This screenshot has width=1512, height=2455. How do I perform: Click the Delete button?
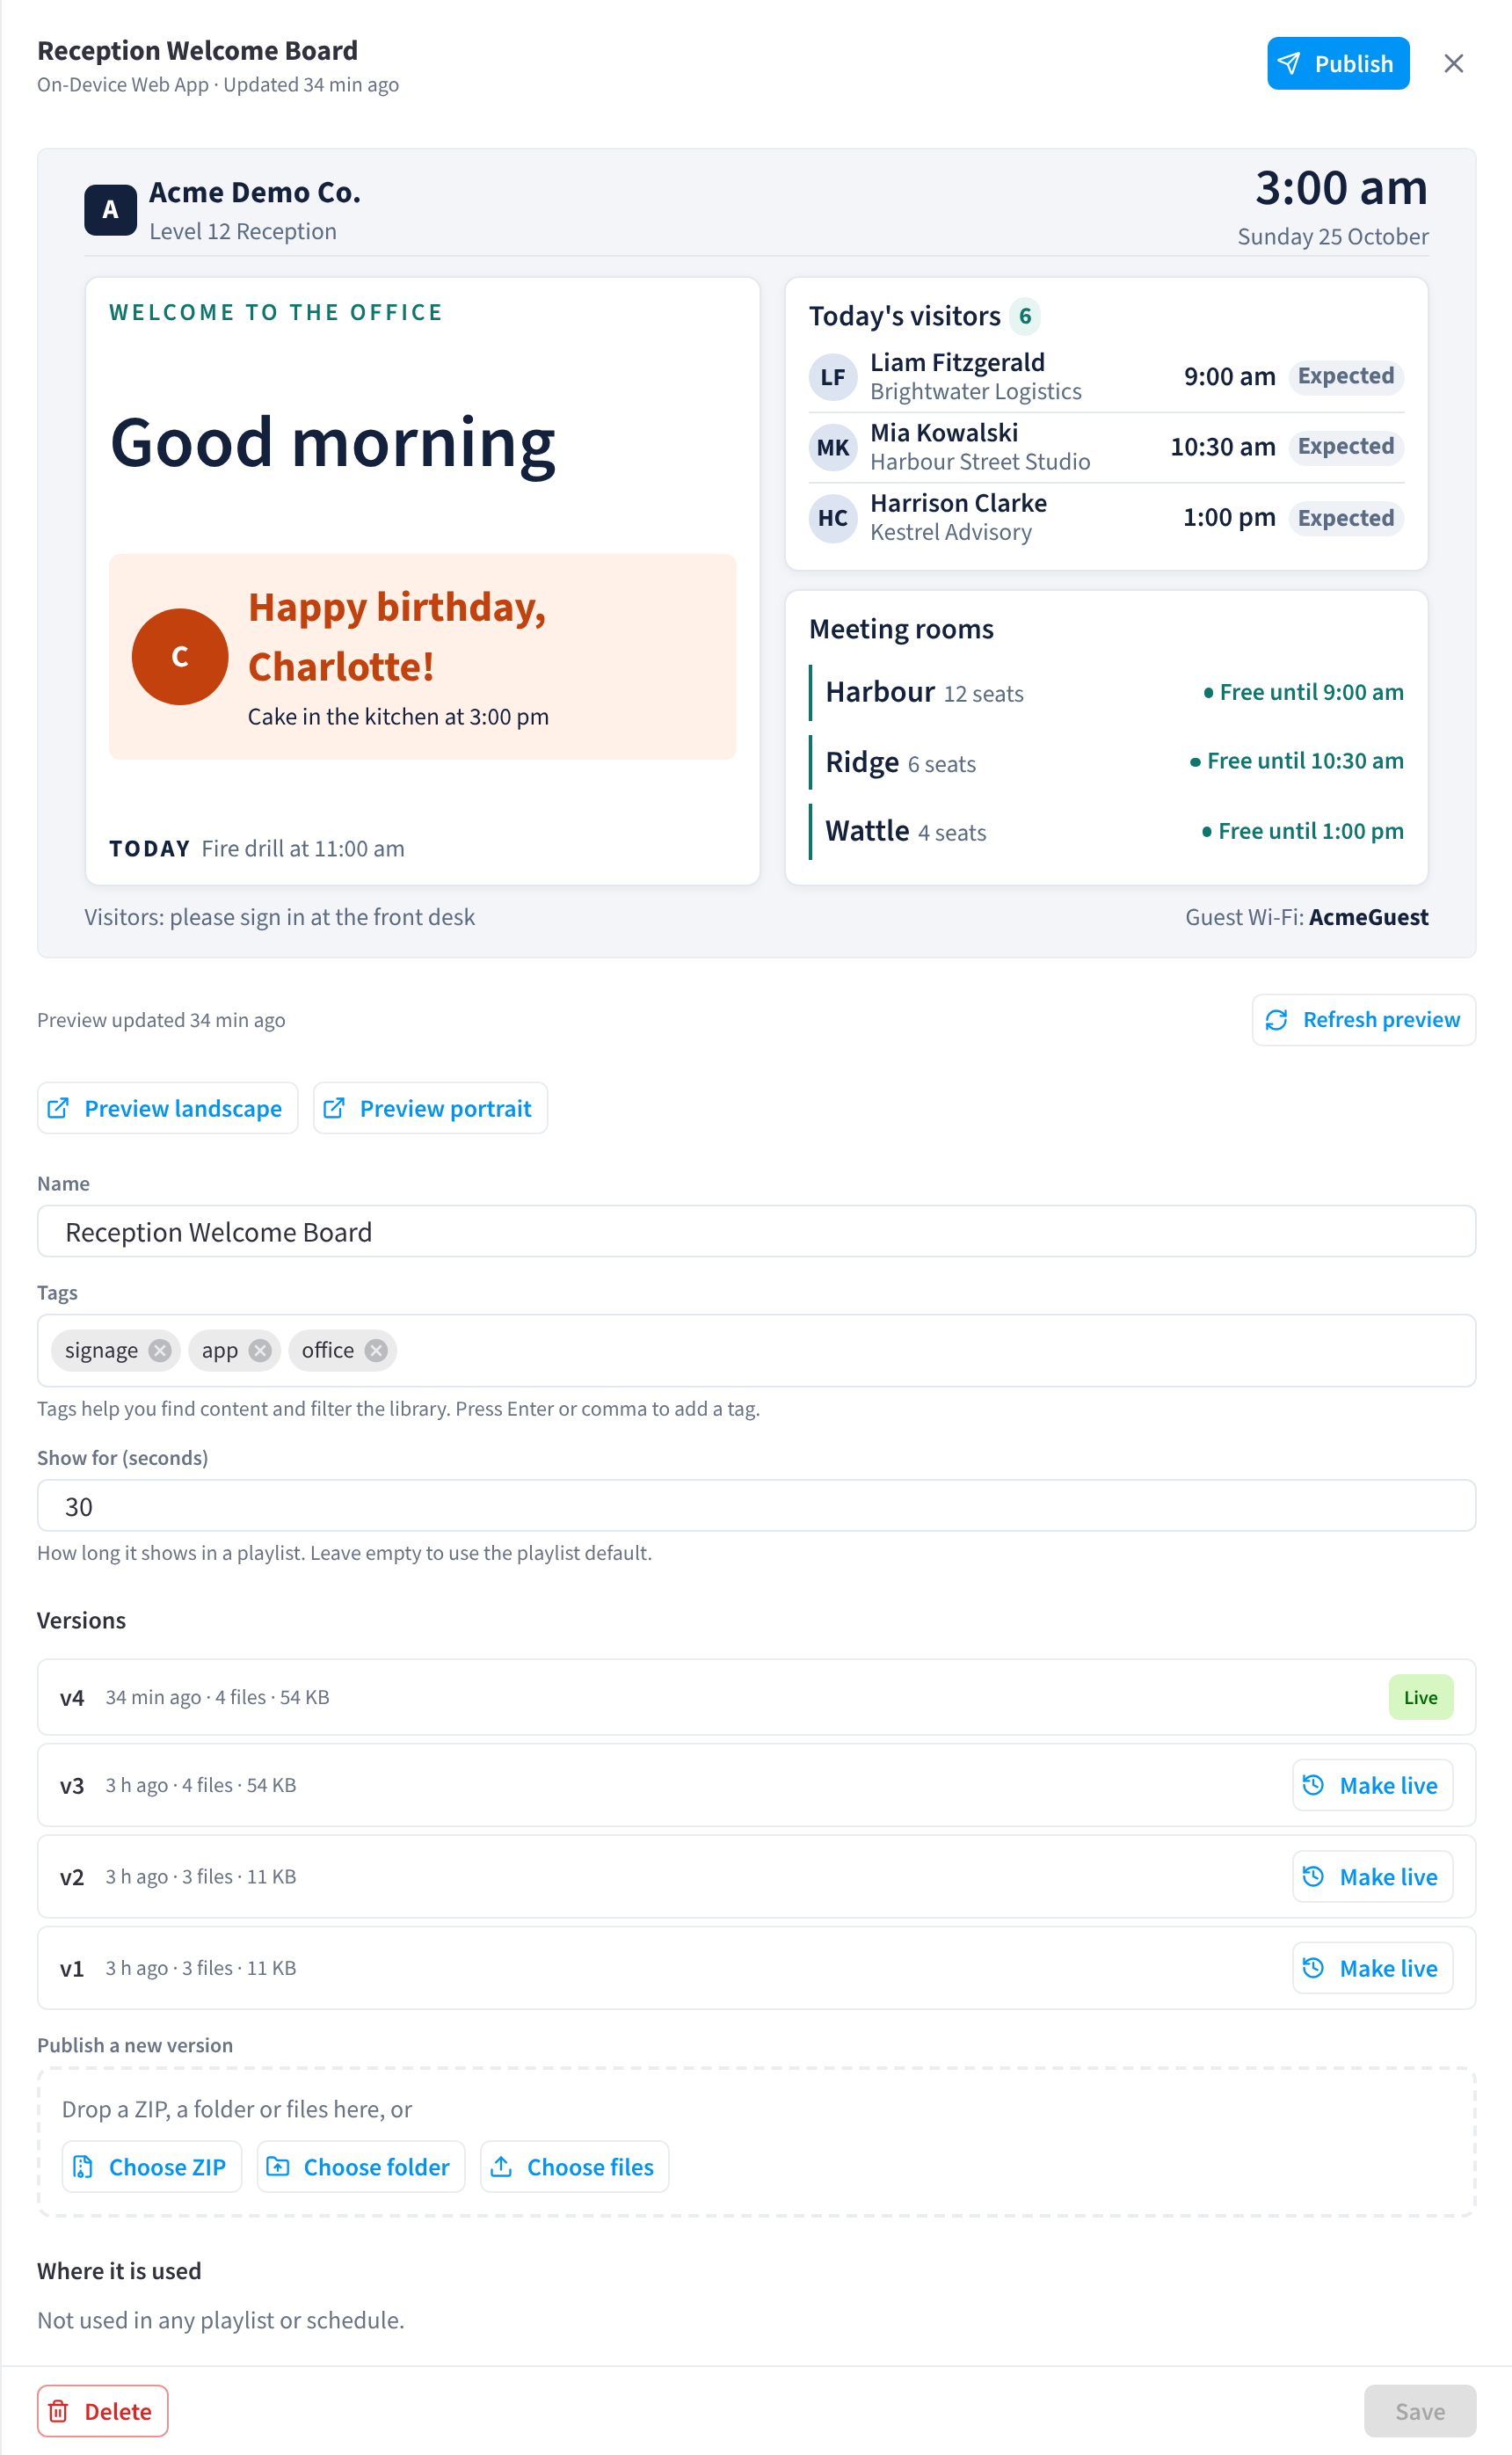pyautogui.click(x=103, y=2410)
